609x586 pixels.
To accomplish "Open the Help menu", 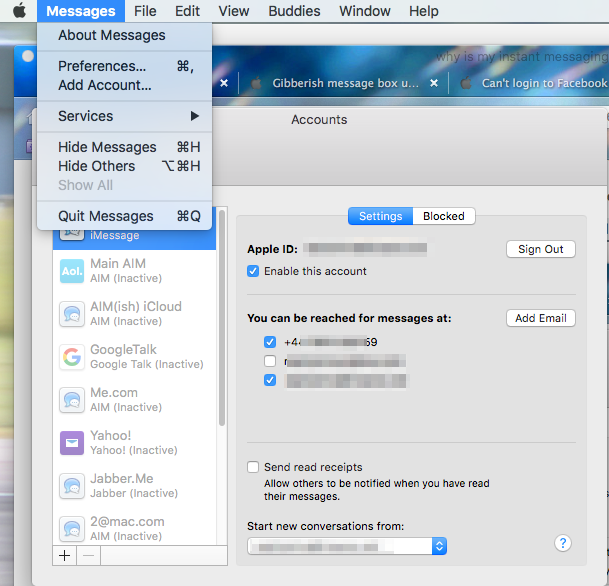I will coord(424,11).
